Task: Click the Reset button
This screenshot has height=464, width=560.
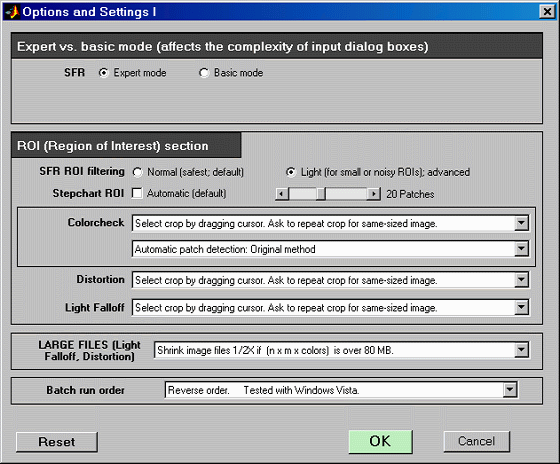Action: (57, 442)
